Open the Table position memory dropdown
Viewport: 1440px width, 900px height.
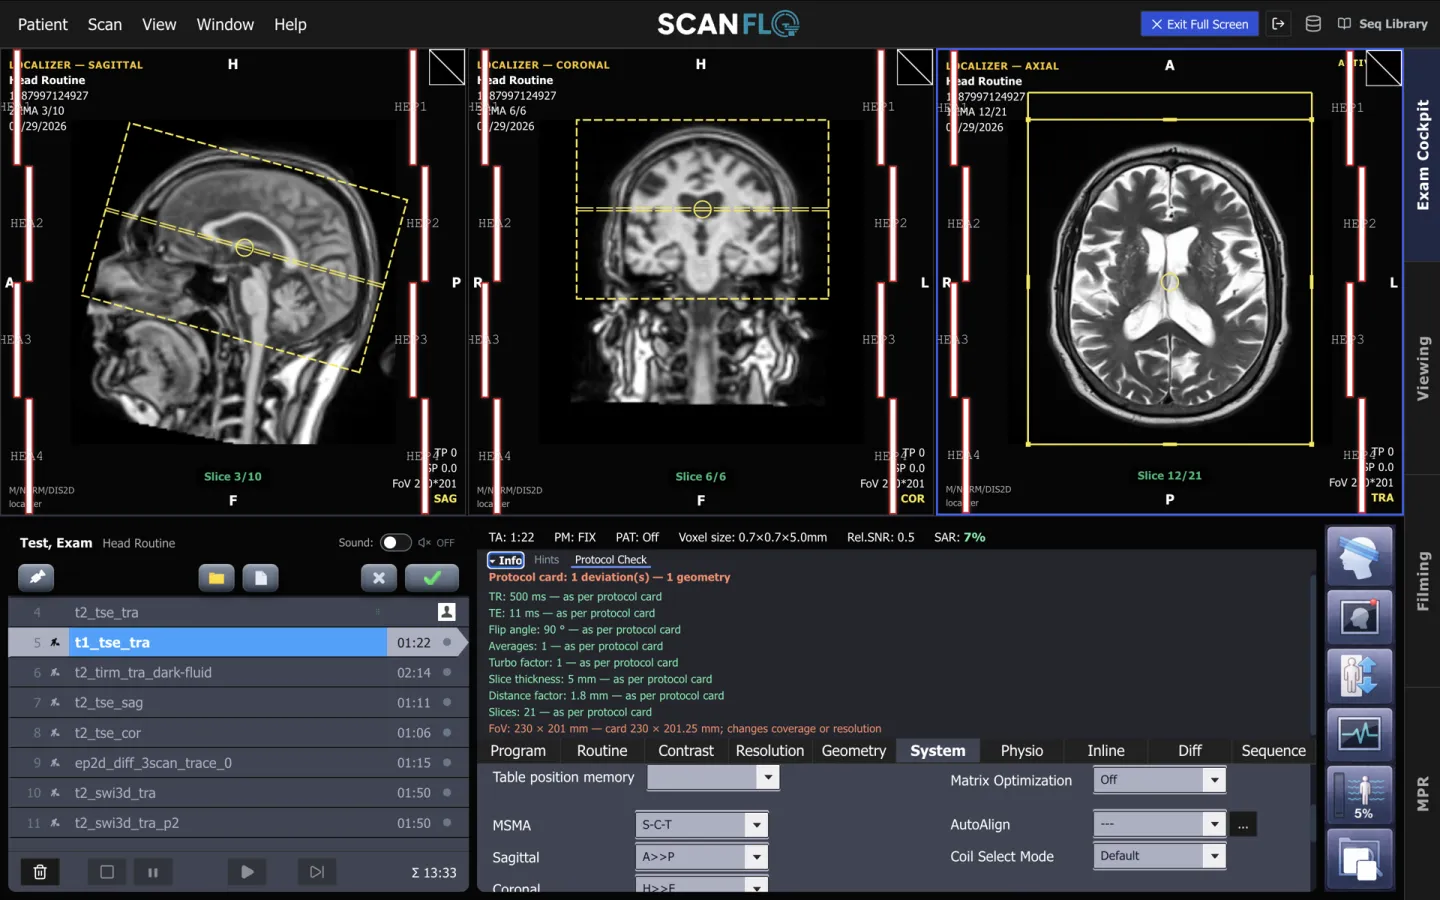click(713, 777)
